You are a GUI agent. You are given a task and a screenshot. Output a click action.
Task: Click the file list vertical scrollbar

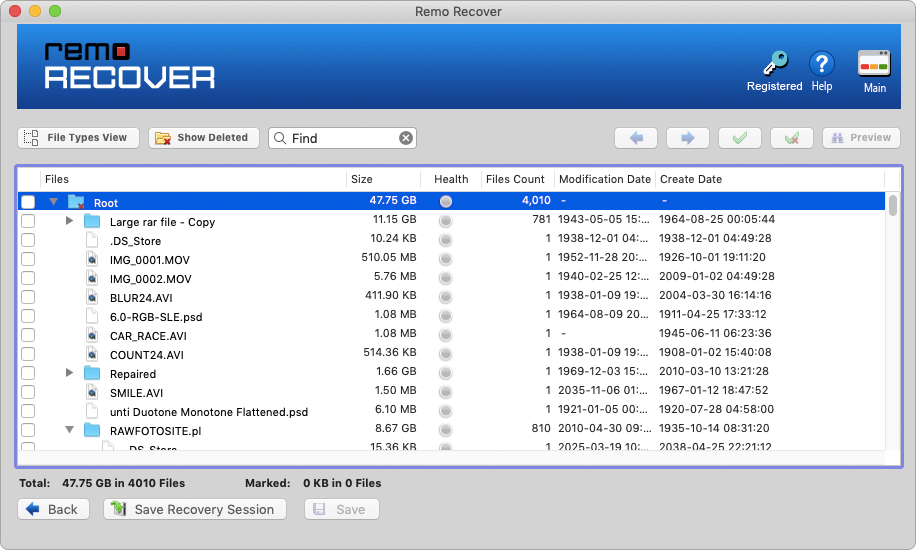pyautogui.click(x=893, y=205)
